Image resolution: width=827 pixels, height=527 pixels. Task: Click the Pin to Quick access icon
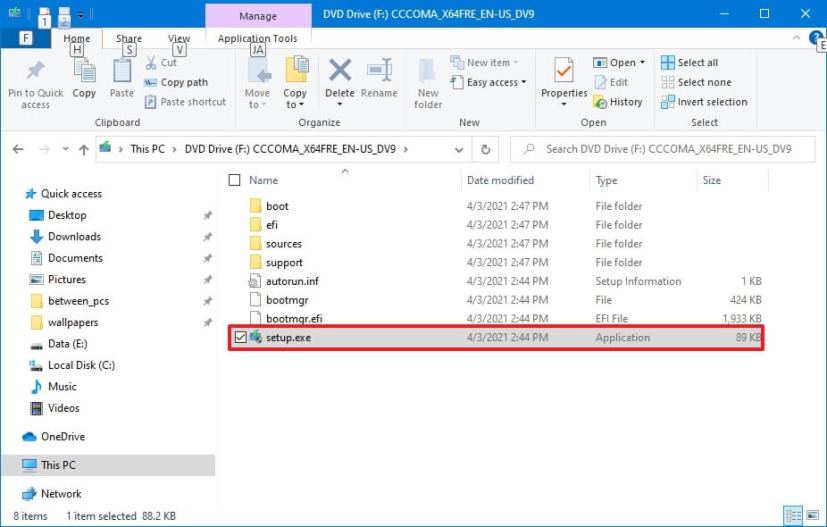coord(35,74)
